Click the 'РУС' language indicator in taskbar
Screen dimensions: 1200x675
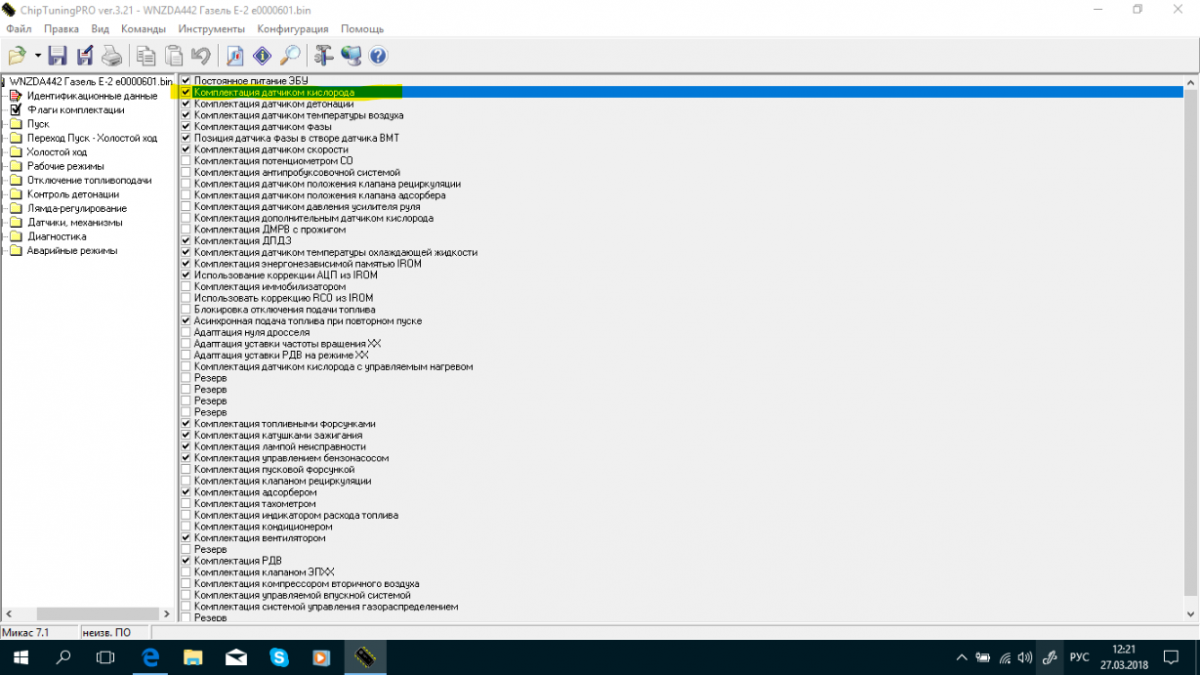[x=1079, y=658]
